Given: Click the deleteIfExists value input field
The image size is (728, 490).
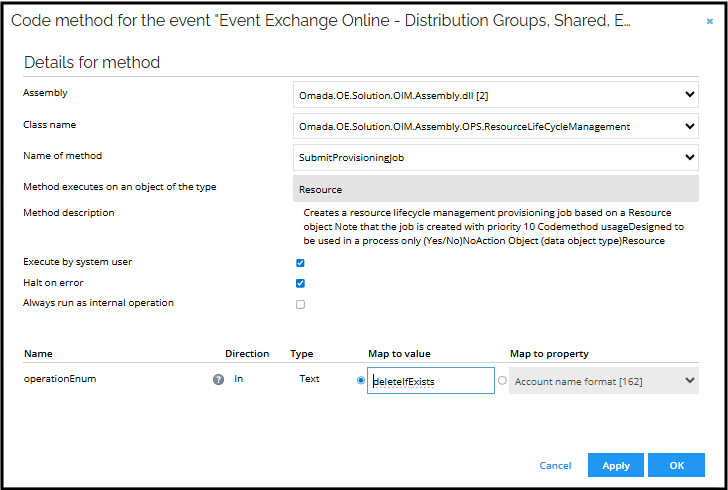Looking at the screenshot, I should [430, 381].
